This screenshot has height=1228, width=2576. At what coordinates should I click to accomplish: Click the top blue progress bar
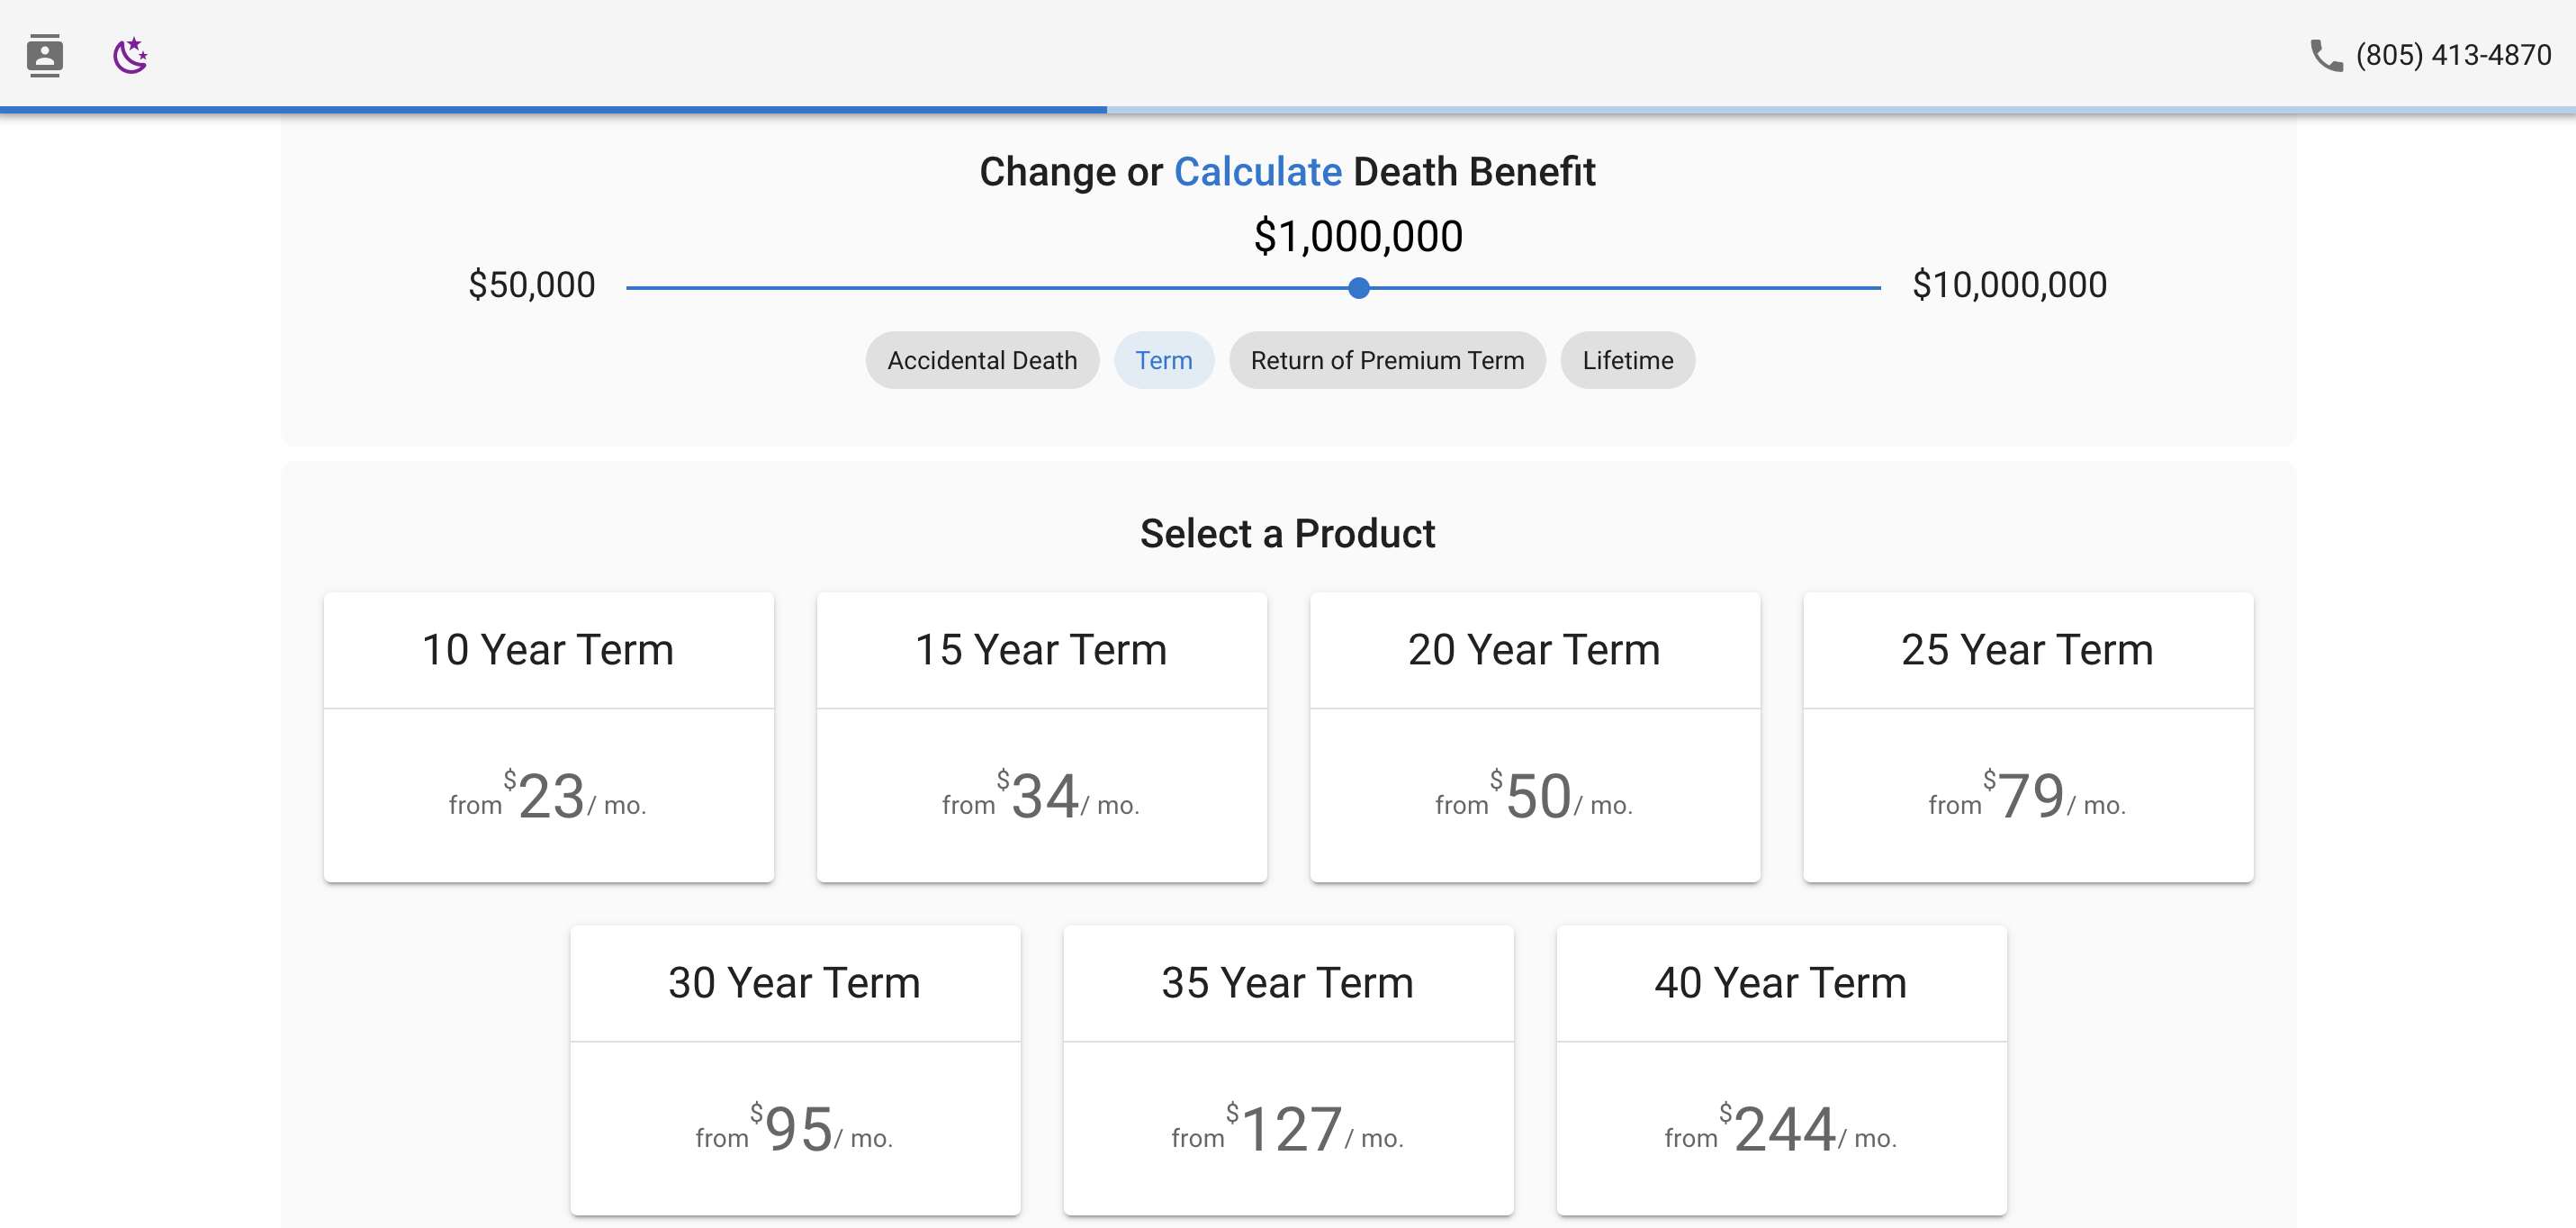click(553, 109)
